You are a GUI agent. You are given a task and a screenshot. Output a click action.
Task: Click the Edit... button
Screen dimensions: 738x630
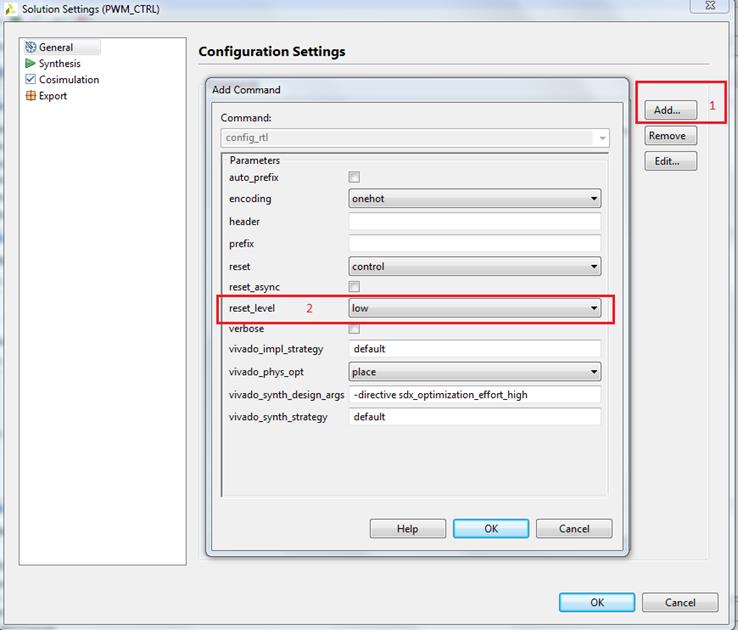(667, 161)
